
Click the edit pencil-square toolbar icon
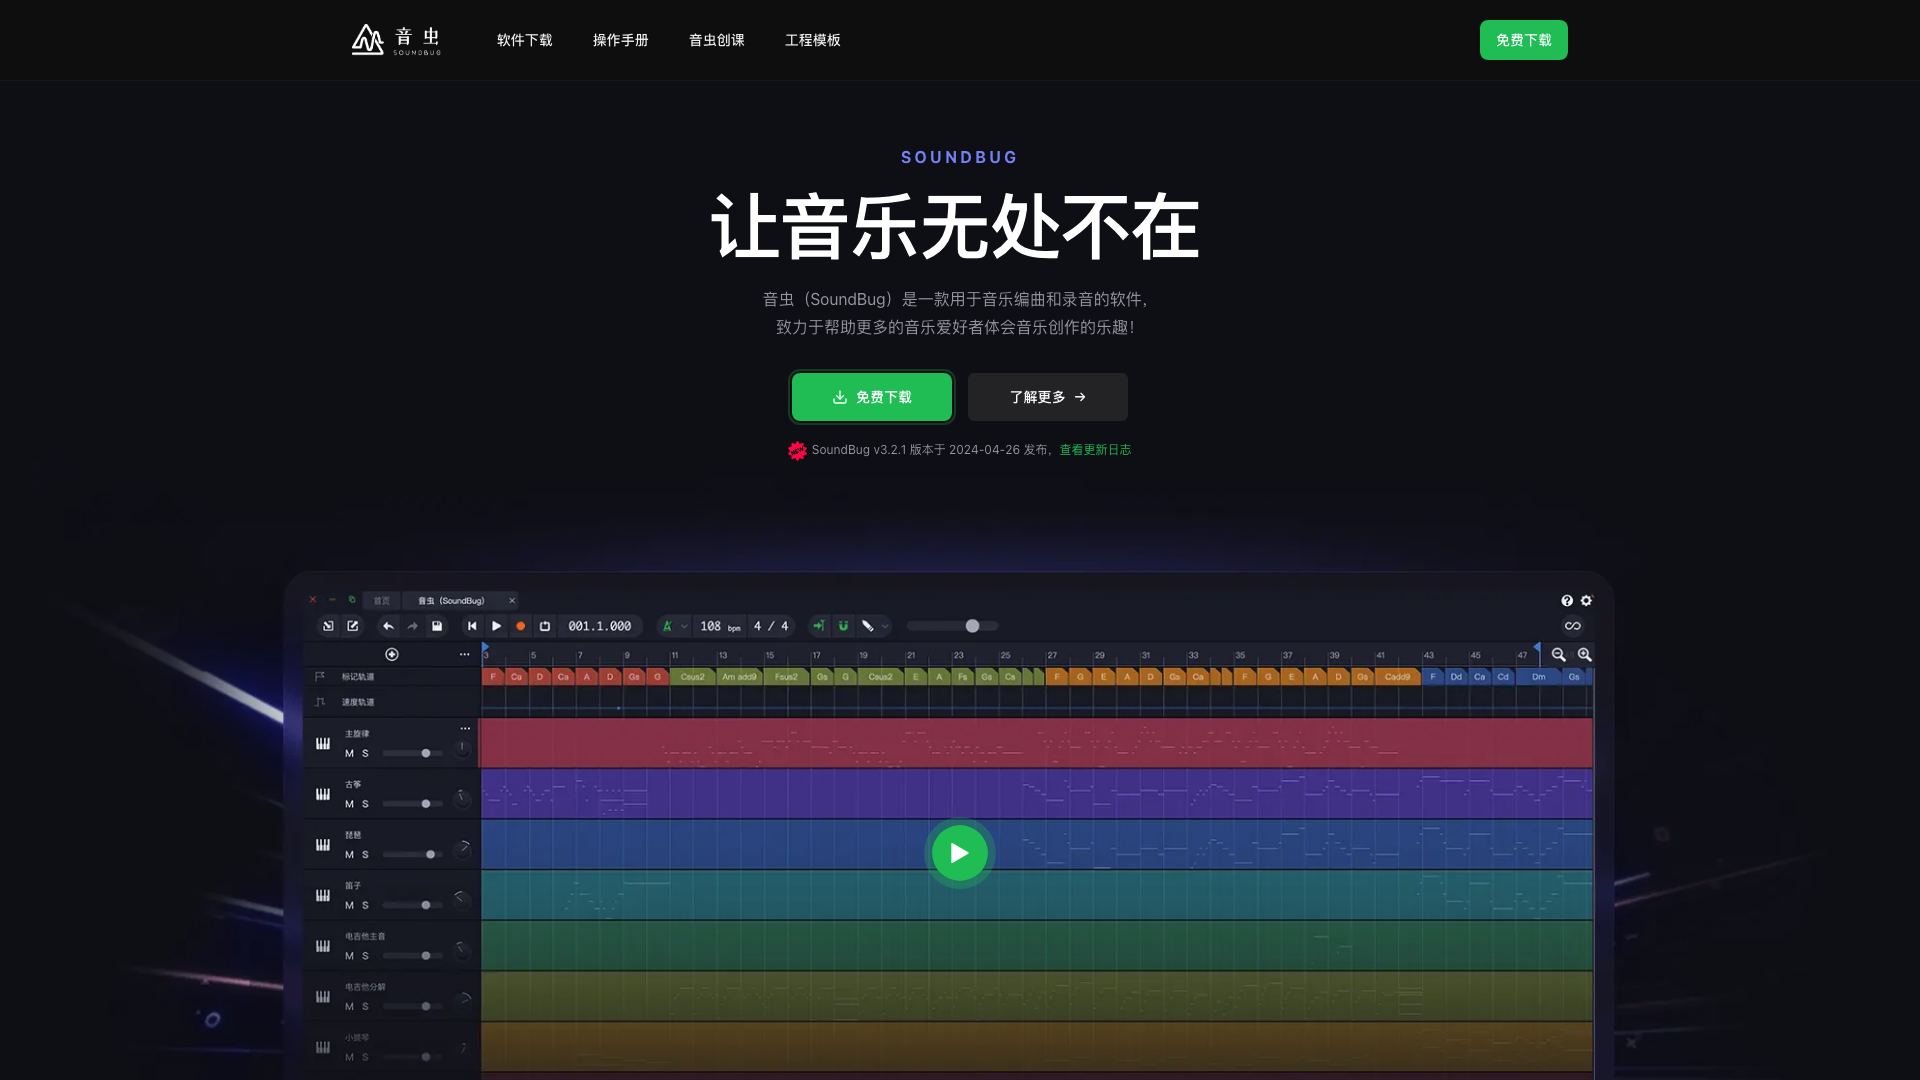(x=353, y=626)
